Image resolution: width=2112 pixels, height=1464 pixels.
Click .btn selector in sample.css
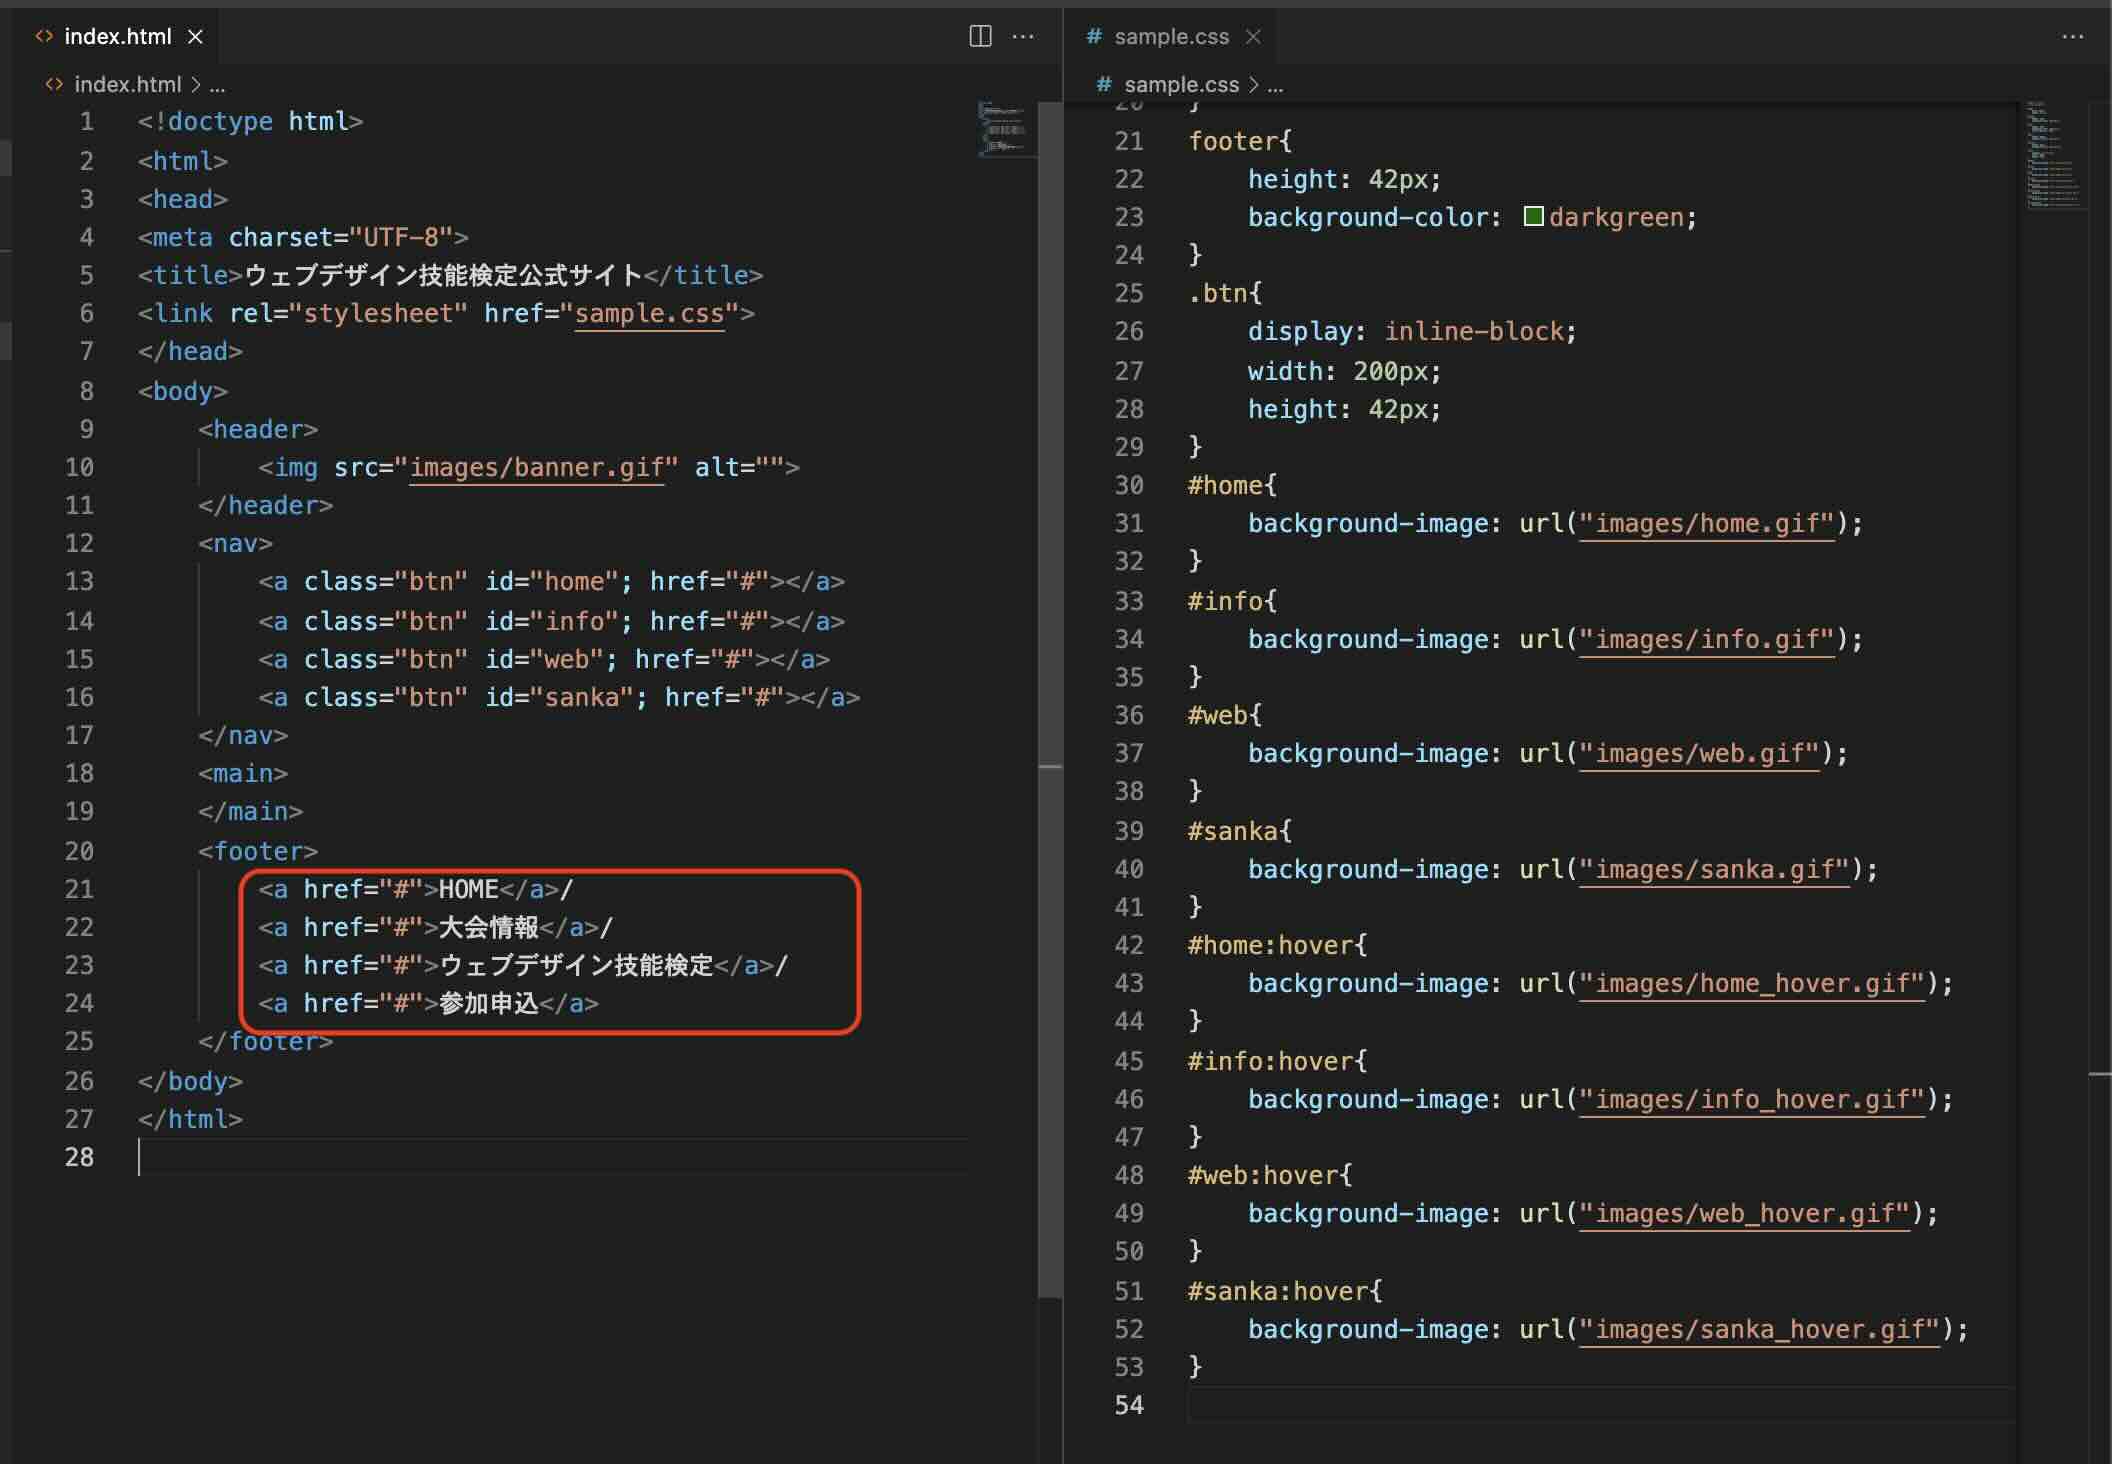click(1217, 294)
